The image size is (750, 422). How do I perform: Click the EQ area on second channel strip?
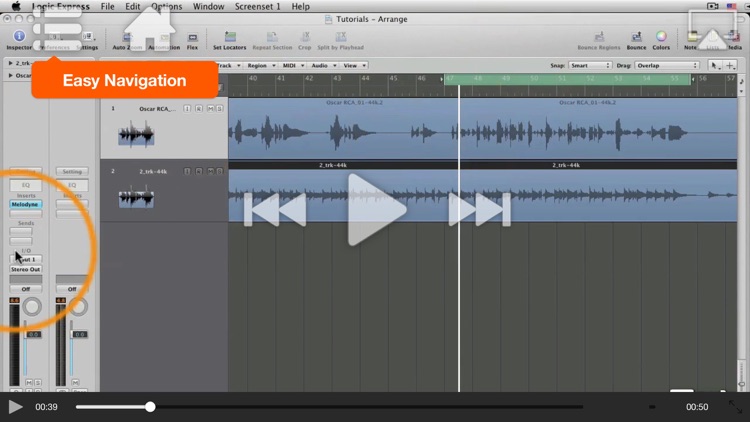72,185
